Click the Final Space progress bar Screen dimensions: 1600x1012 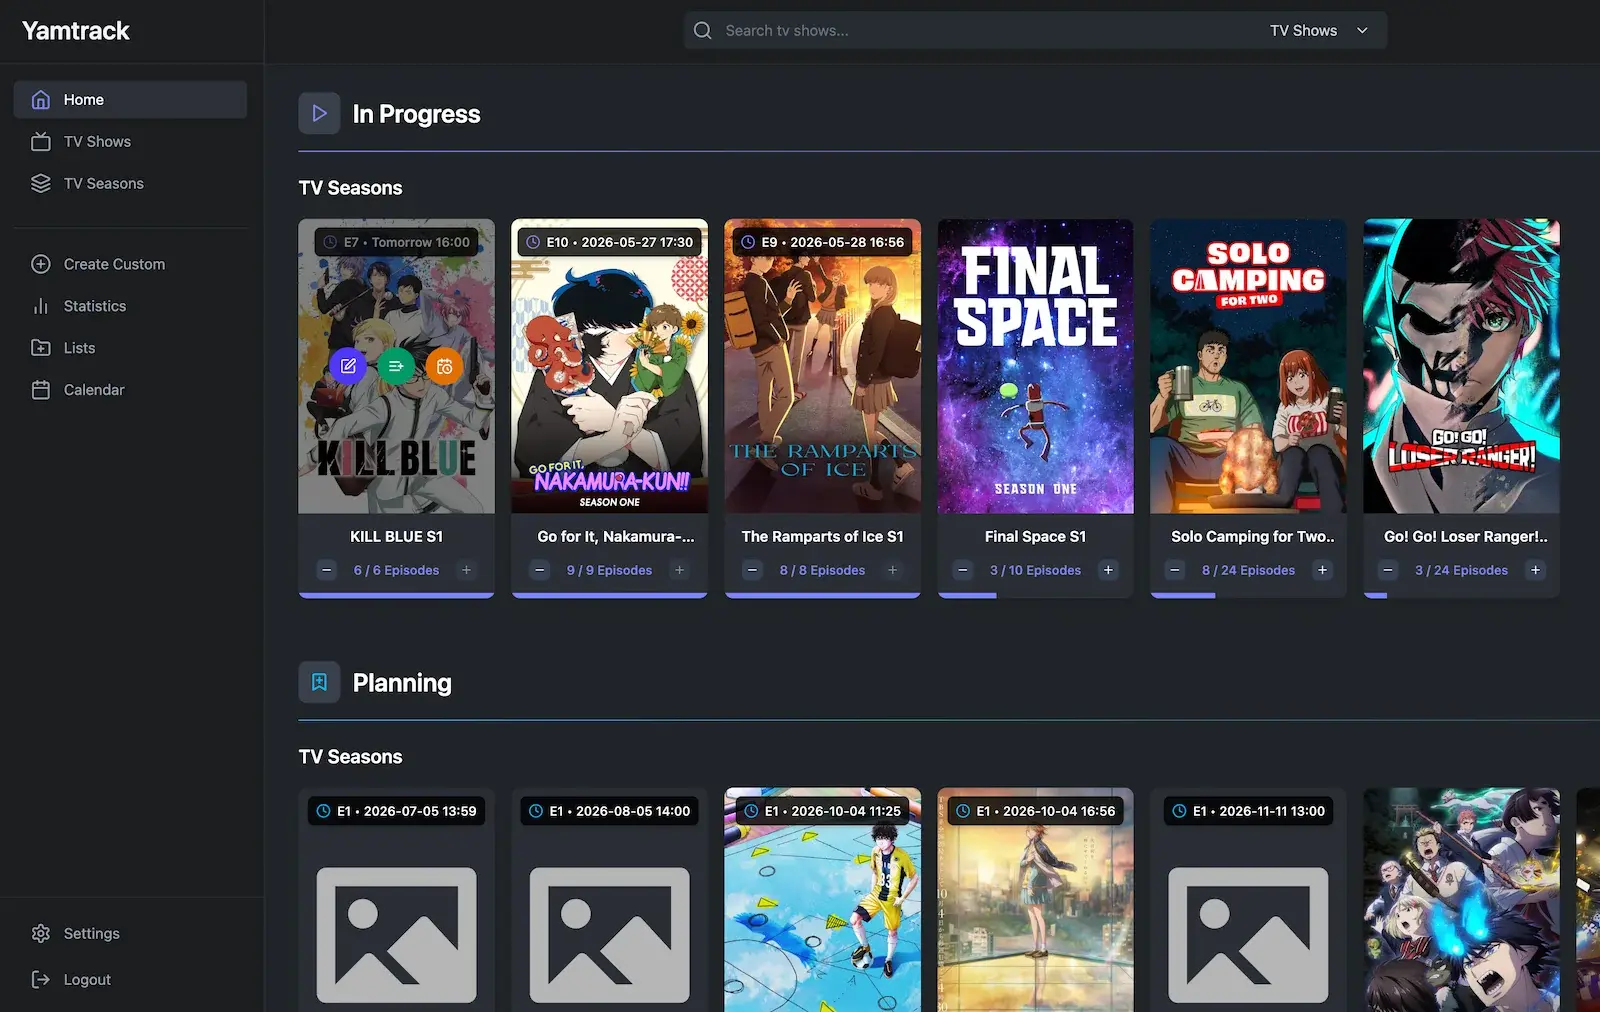pyautogui.click(x=1035, y=596)
